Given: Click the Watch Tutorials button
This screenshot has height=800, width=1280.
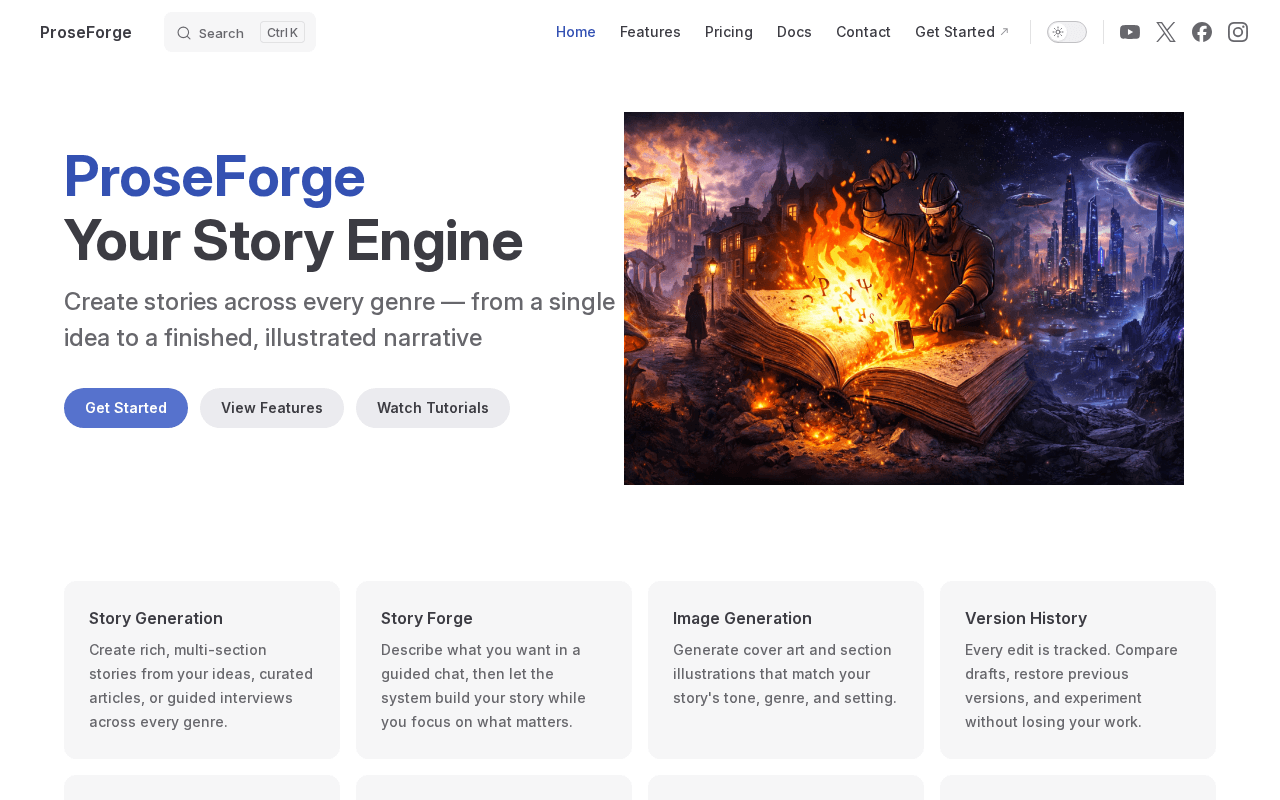Looking at the screenshot, I should click(433, 408).
